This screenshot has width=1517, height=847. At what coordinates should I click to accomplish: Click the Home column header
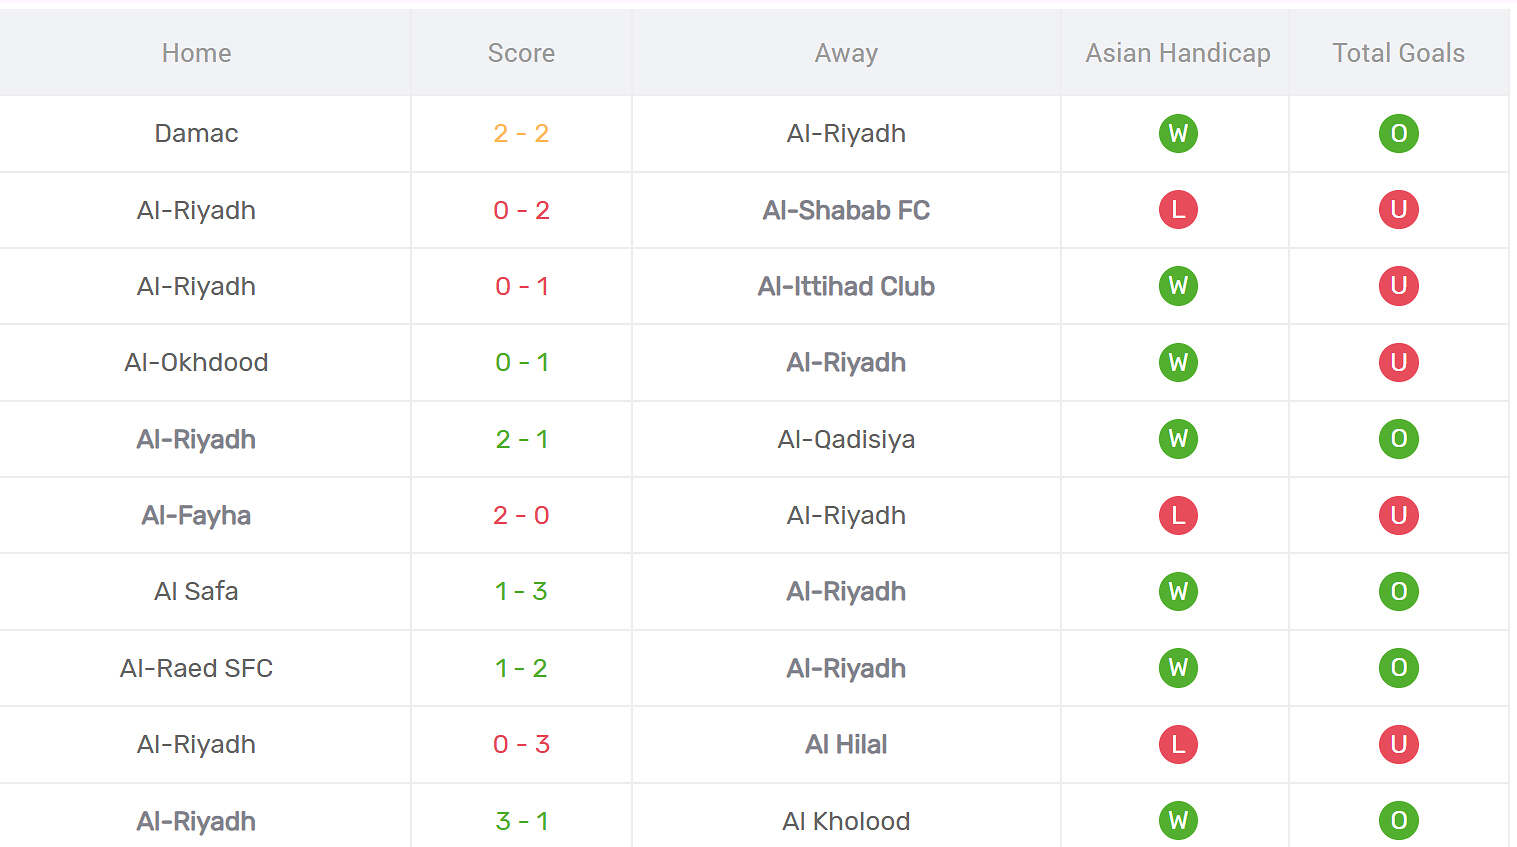pos(196,53)
